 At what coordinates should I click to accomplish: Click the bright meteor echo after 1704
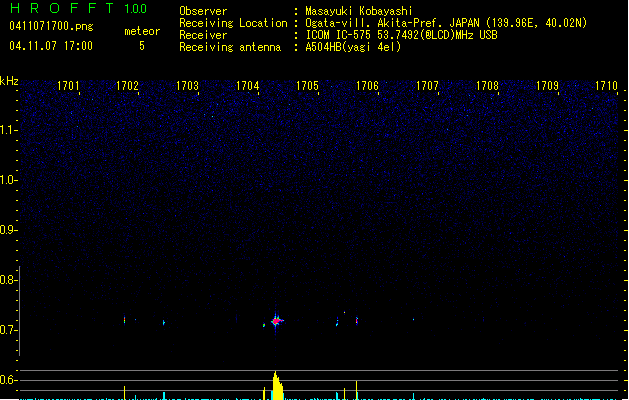(276, 321)
